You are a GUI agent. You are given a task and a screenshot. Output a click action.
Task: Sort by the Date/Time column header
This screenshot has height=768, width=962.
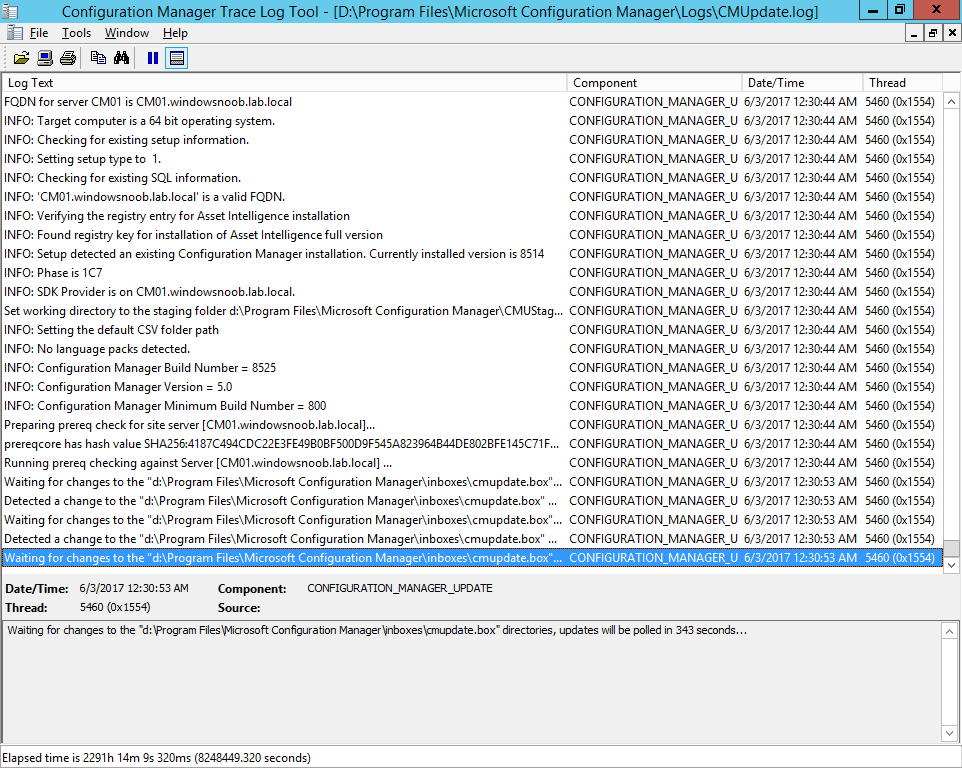tap(802, 83)
